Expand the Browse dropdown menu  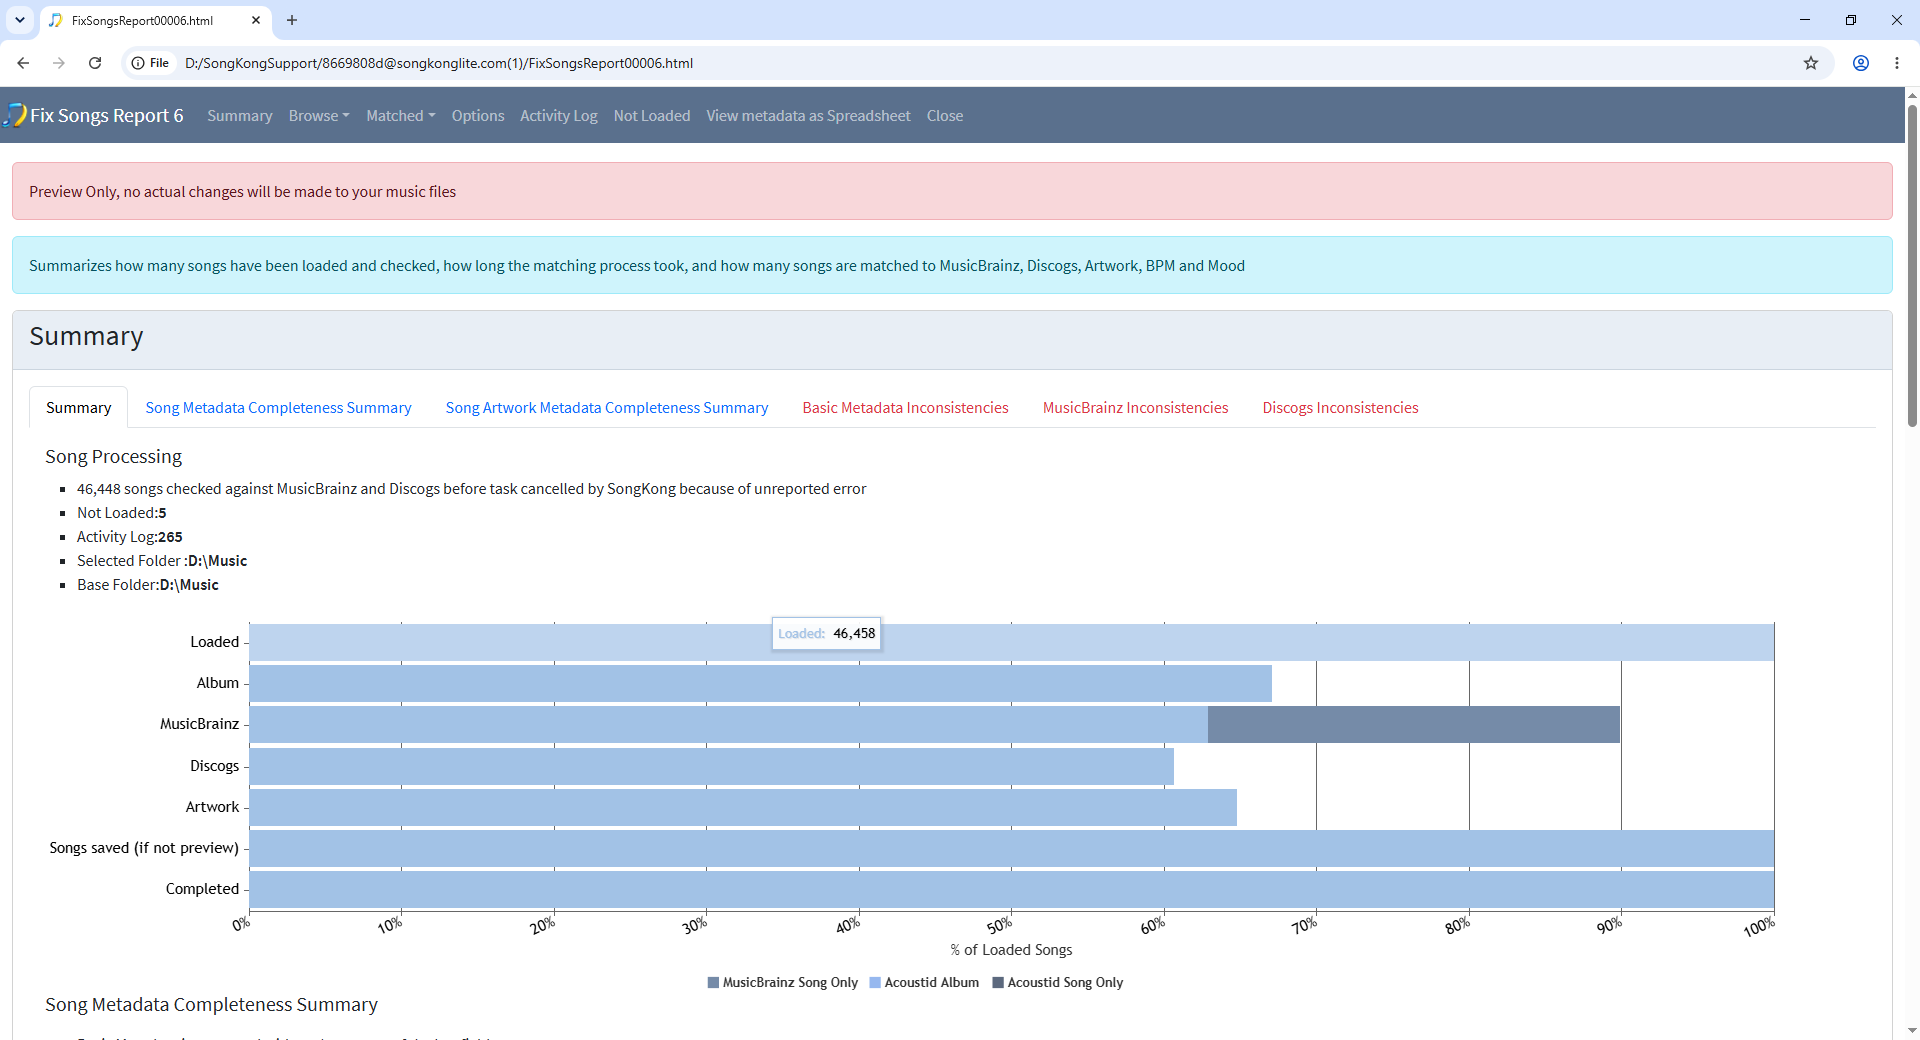pyautogui.click(x=319, y=116)
